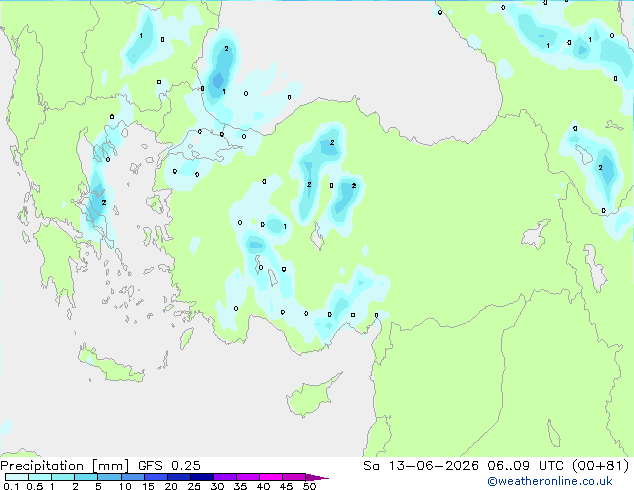
Task: Pick the 10–15 mm blue legend swatch
Action: [x=133, y=477]
